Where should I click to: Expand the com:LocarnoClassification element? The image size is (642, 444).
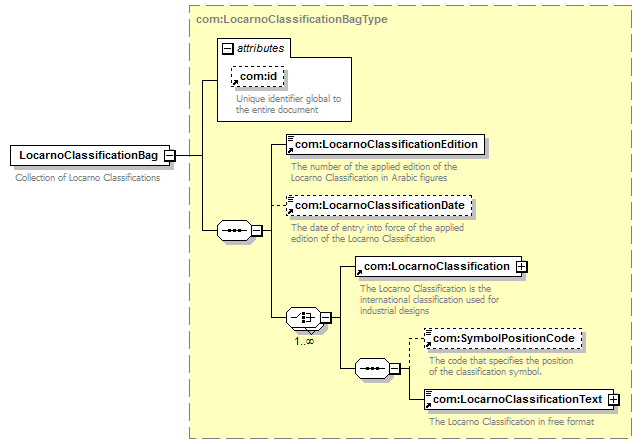521,266
